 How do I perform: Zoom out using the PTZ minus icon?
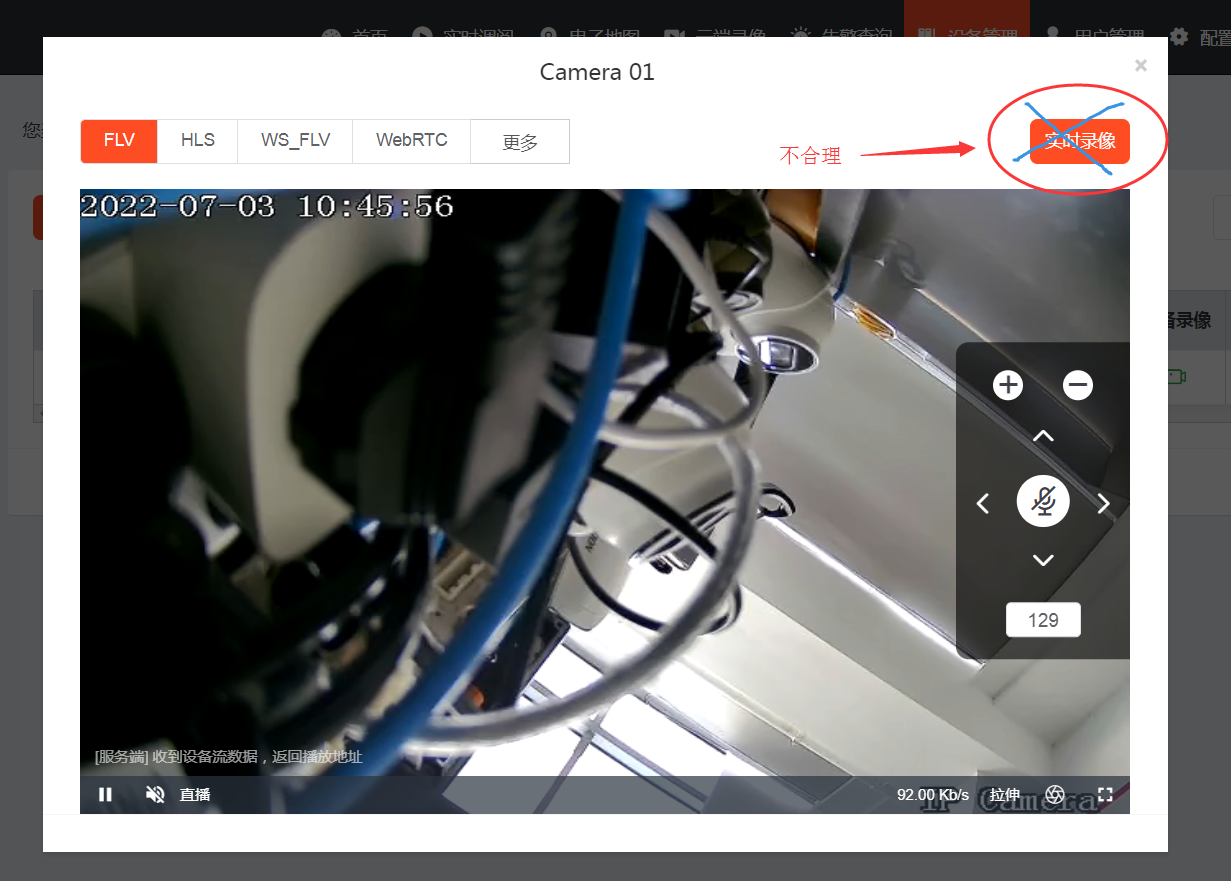1077,384
